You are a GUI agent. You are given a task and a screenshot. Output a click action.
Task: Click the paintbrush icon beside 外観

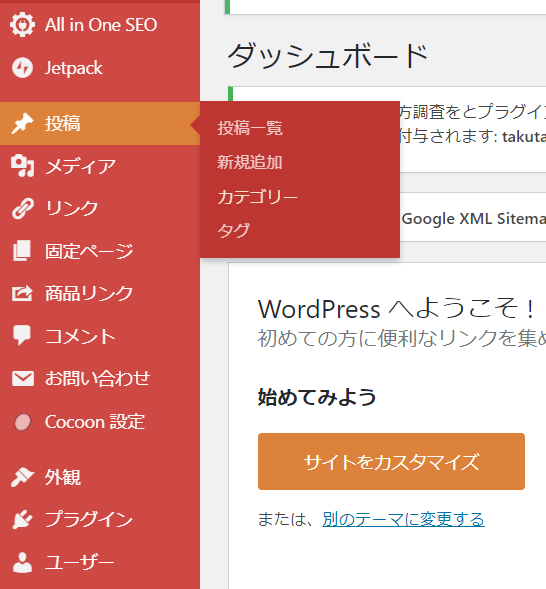[23, 477]
